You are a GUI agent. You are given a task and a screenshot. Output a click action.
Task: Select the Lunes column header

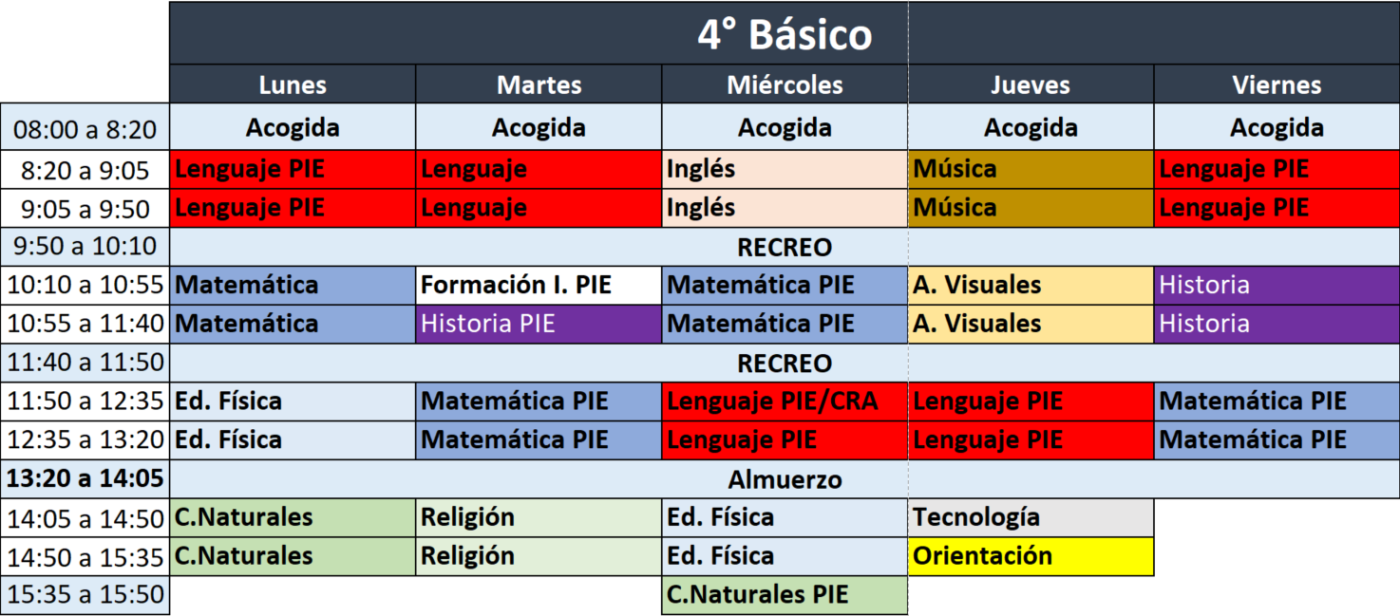click(292, 85)
